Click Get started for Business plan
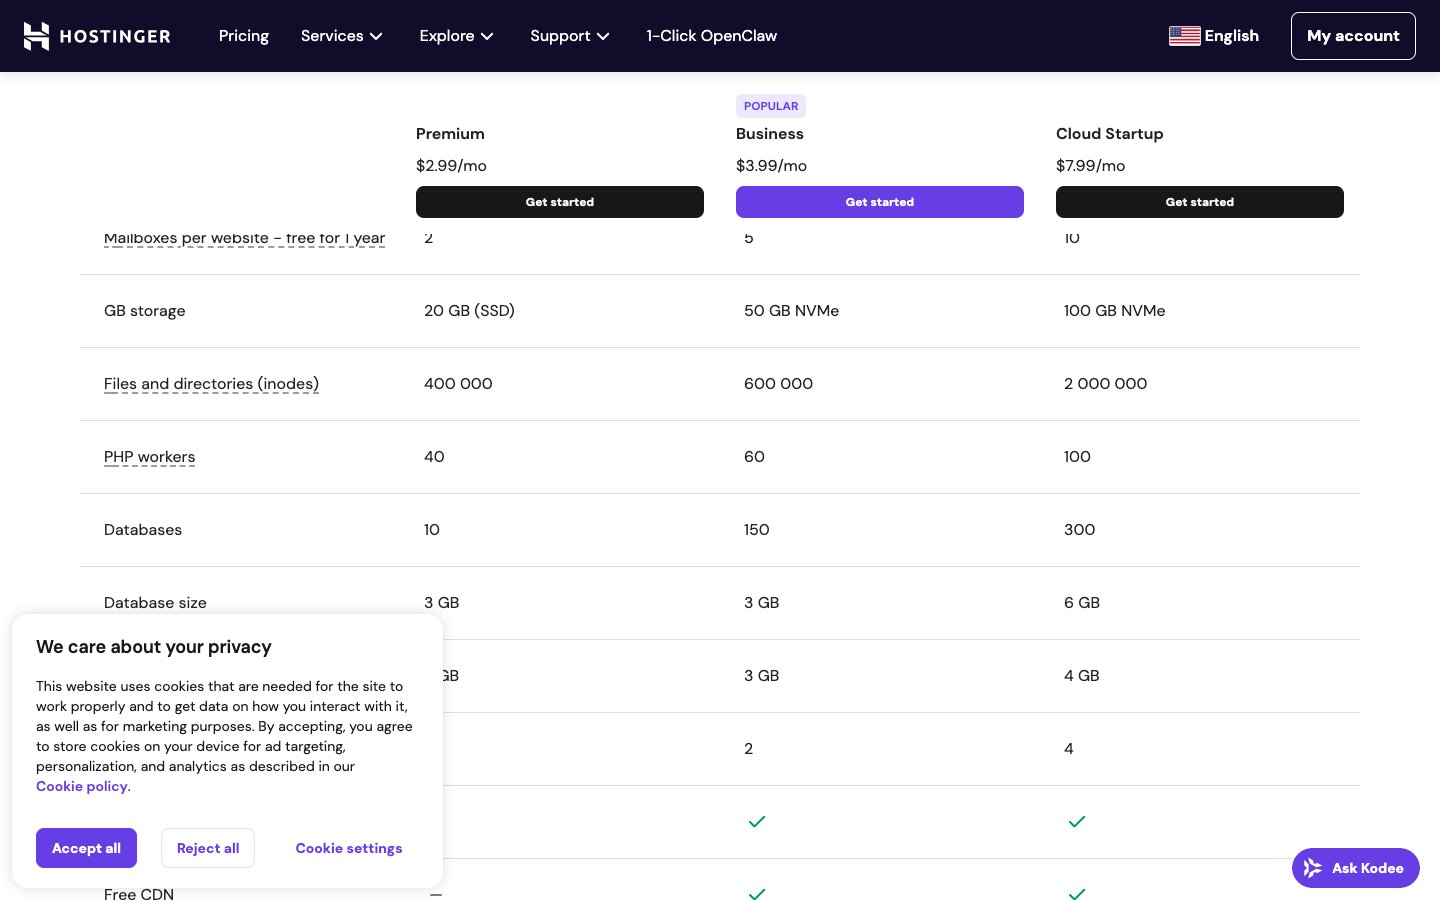The image size is (1440, 900). [x=879, y=202]
